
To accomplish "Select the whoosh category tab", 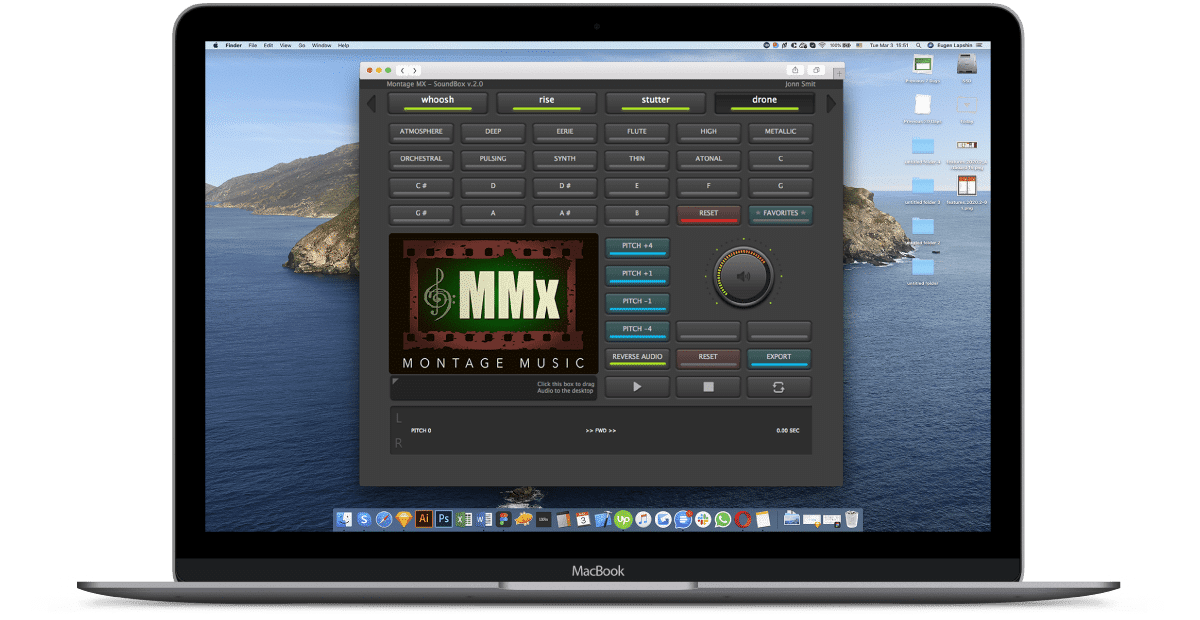I will click(x=438, y=102).
